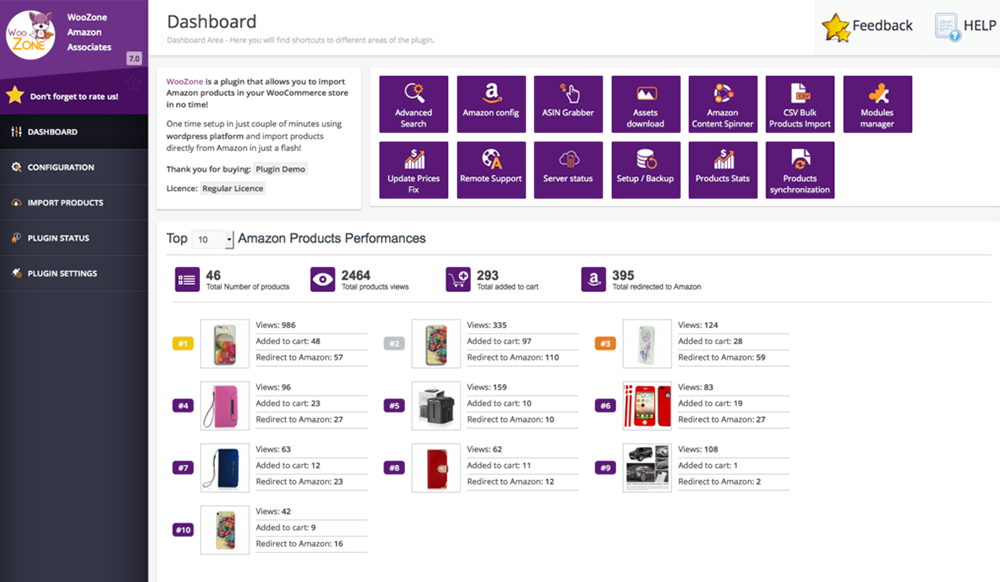
Task: Open Plugin Status in the sidebar
Action: pos(74,238)
